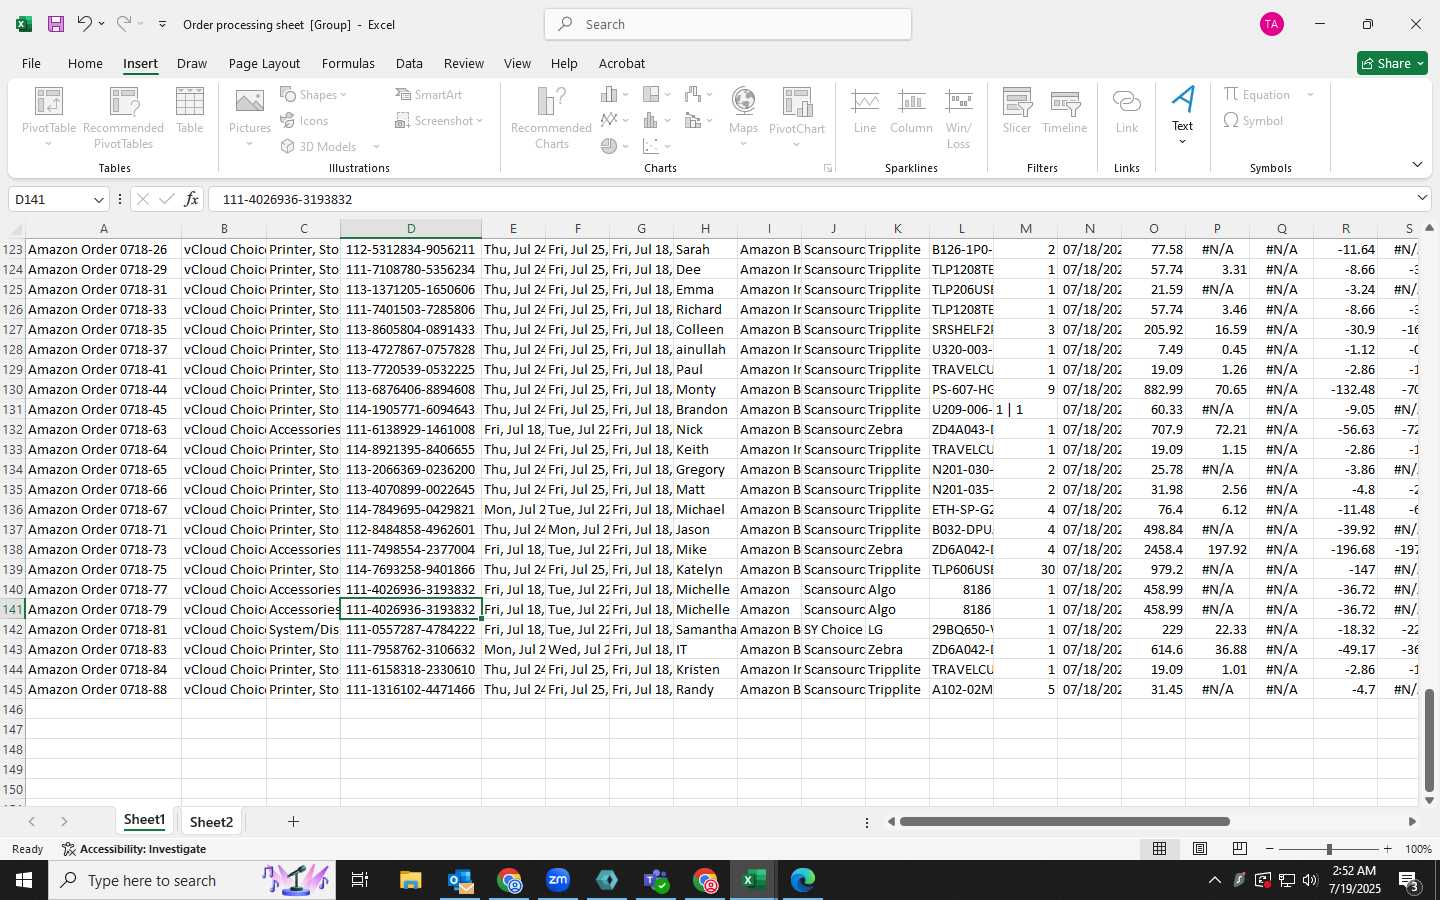1440x900 pixels.
Task: Click Accessibility: Investigate status
Action: (x=134, y=849)
